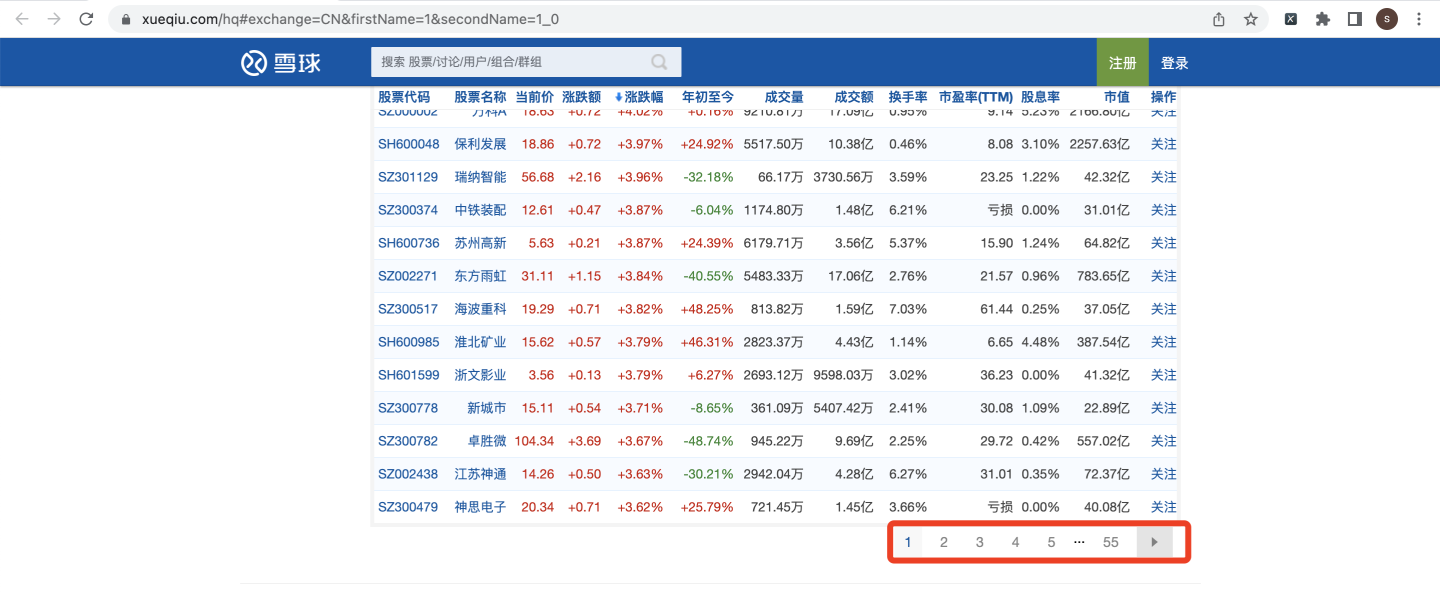This screenshot has width=1440, height=592.
Task: Open stock code SZ002438
Action: click(x=408, y=474)
